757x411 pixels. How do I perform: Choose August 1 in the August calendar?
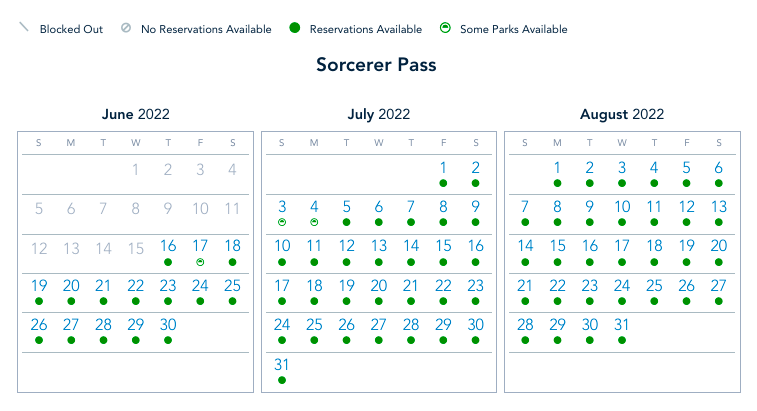click(557, 168)
